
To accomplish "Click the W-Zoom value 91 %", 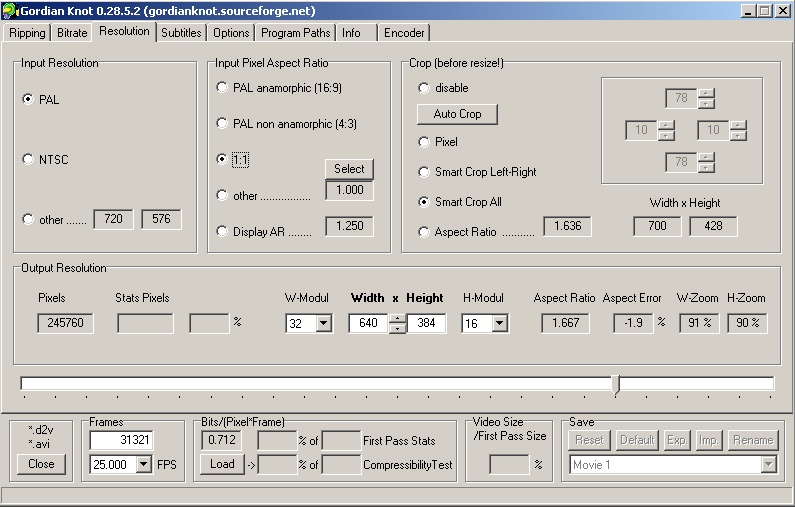I will (x=699, y=323).
